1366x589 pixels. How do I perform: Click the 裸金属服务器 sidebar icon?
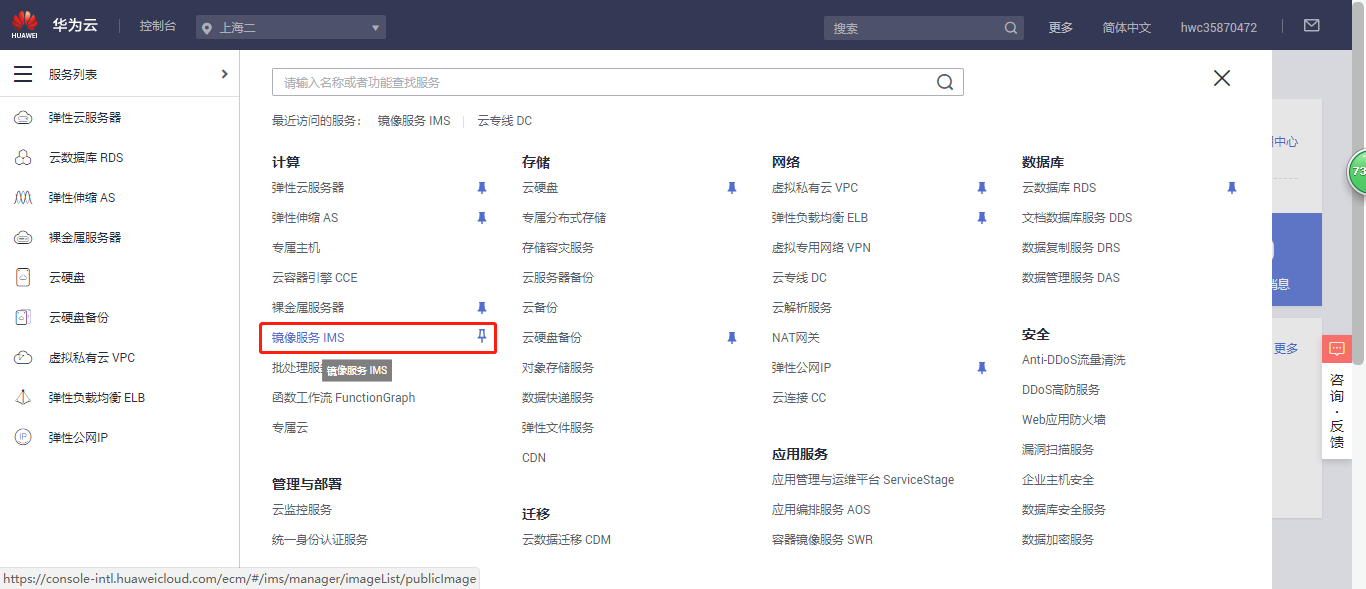[x=23, y=238]
